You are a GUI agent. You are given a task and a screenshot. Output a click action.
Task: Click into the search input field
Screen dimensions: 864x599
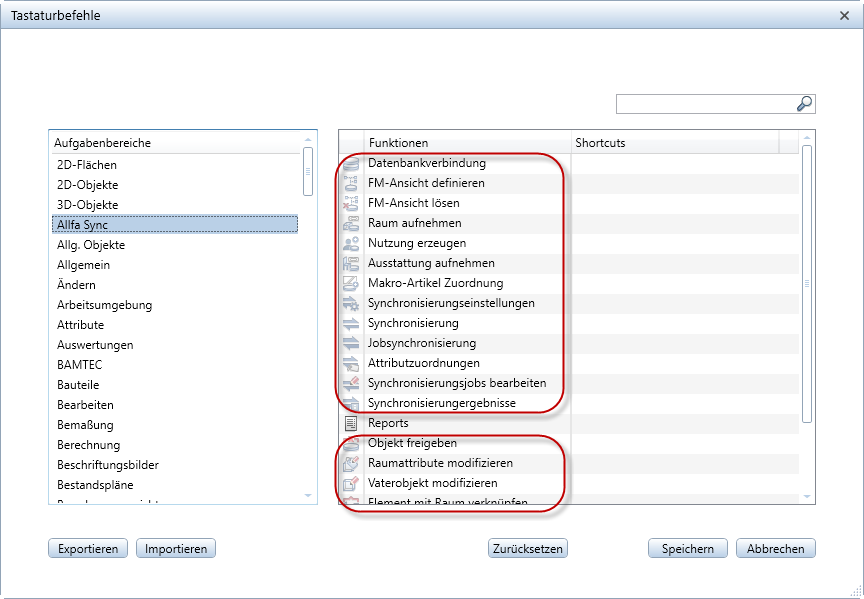704,104
